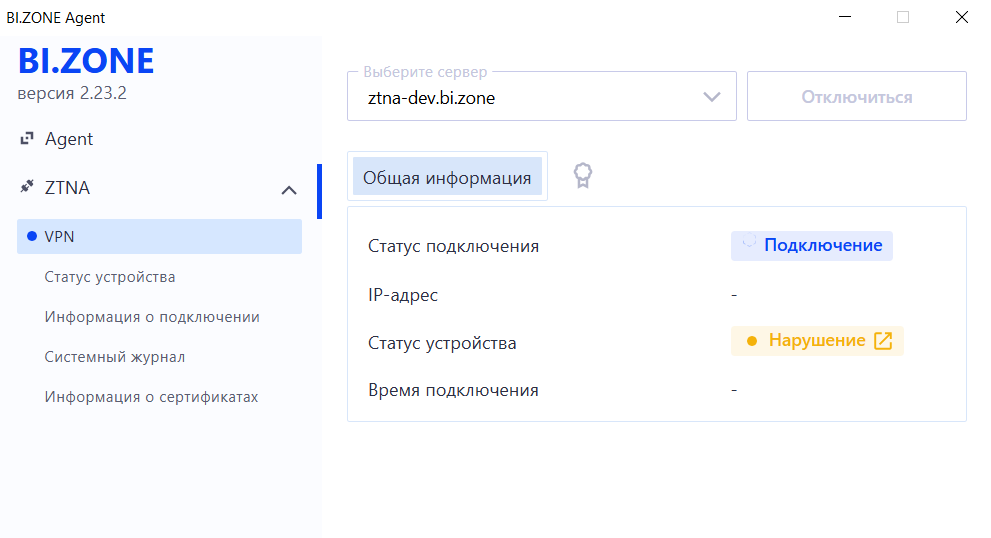Click the BI.ZONE logo

[x=86, y=61]
